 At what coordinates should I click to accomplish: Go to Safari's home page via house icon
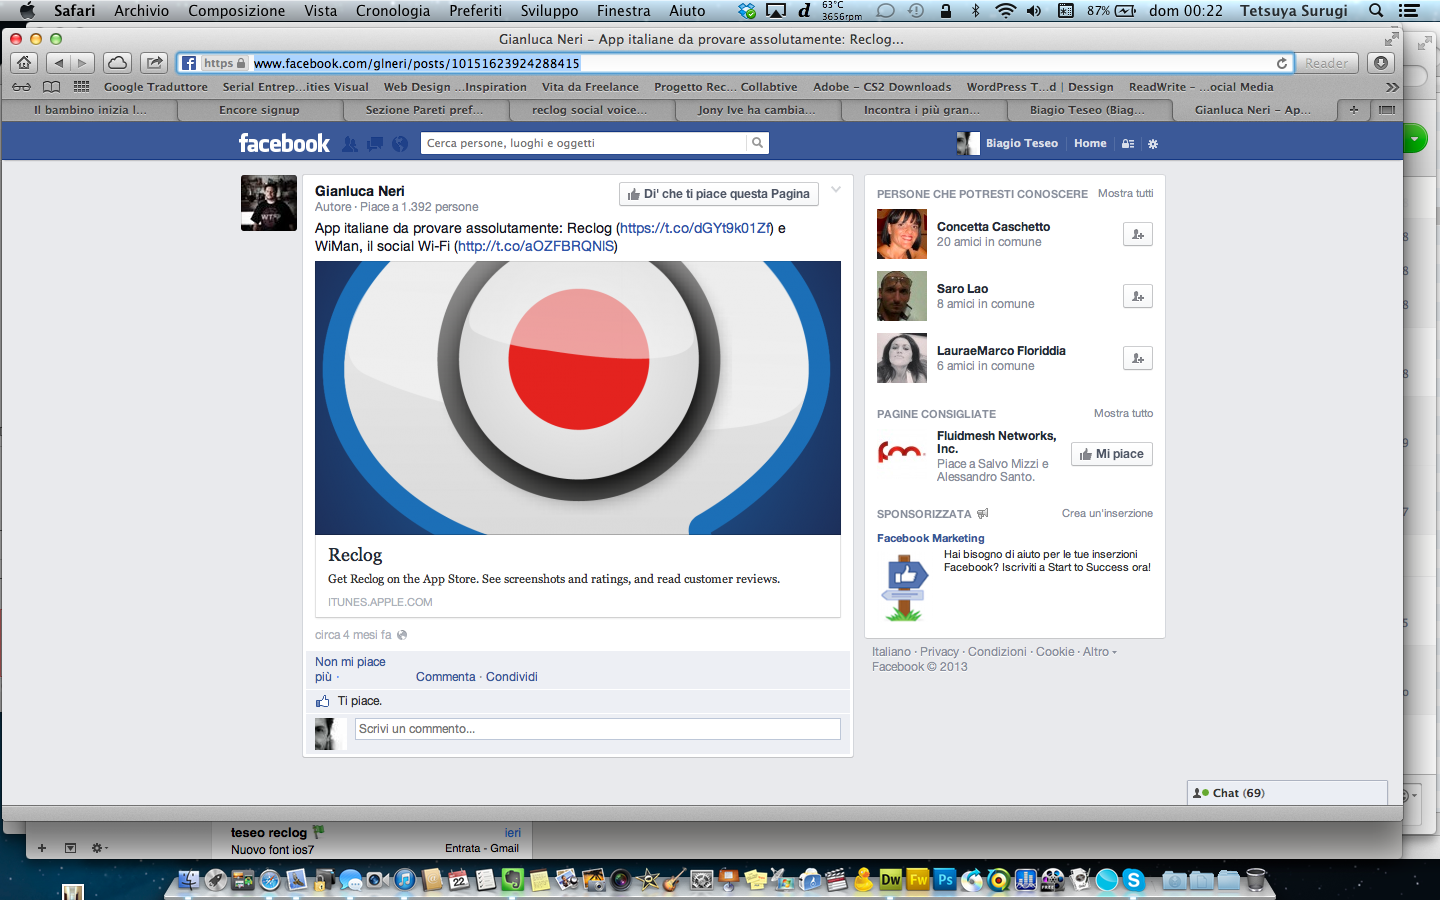(24, 63)
